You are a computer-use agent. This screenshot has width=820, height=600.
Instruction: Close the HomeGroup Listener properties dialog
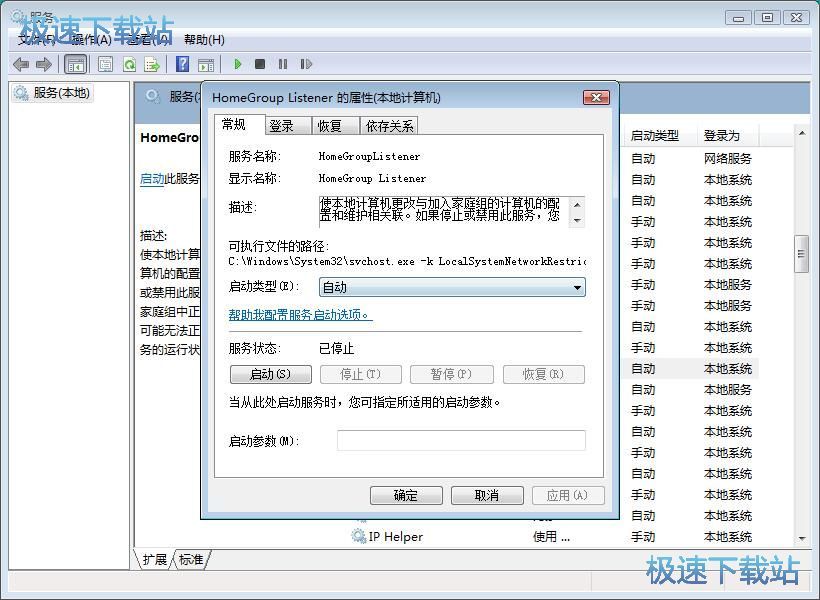[596, 97]
